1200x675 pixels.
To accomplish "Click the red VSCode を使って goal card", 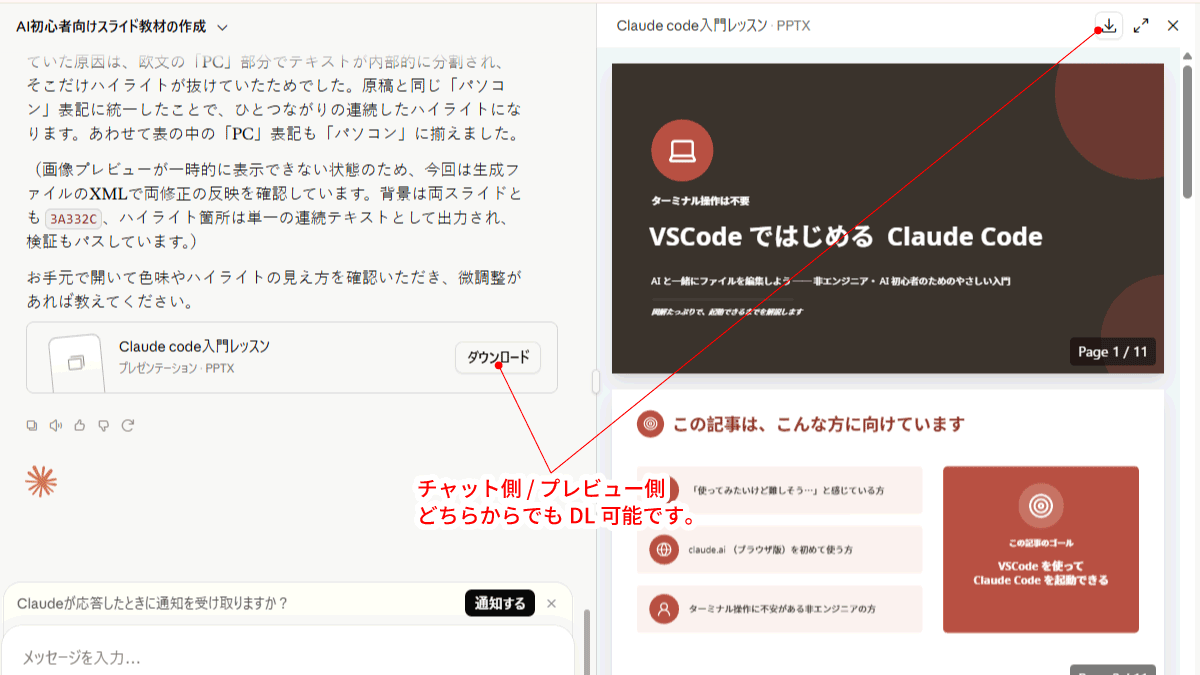I will 1041,549.
